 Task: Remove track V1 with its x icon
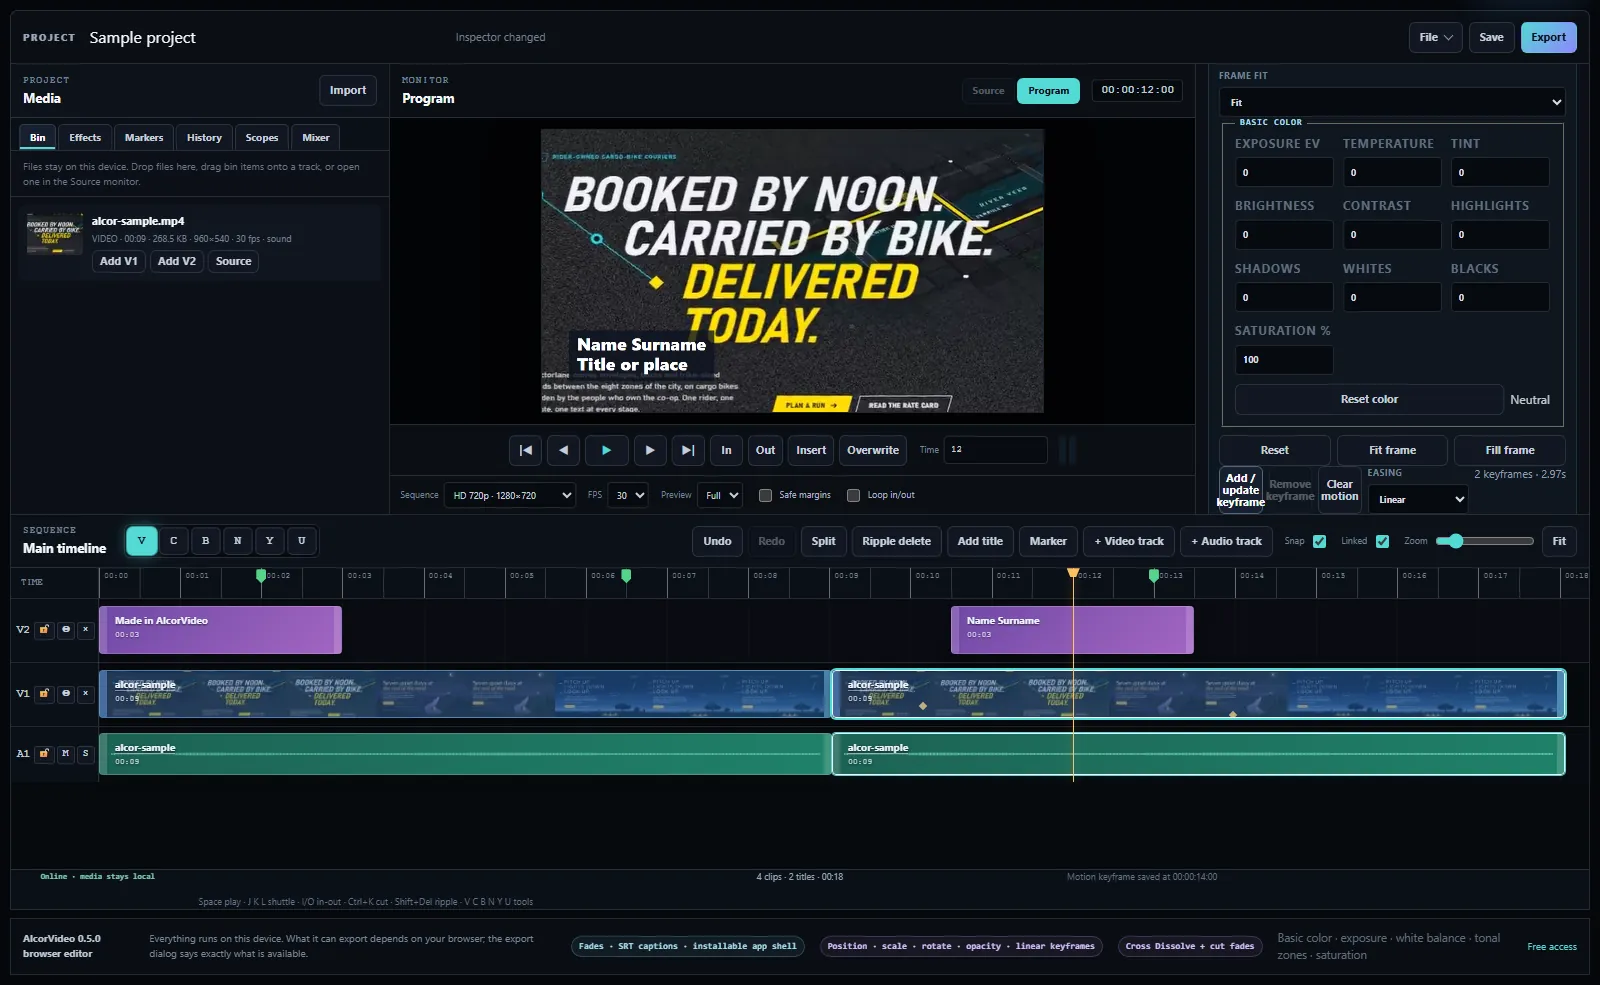click(x=86, y=693)
